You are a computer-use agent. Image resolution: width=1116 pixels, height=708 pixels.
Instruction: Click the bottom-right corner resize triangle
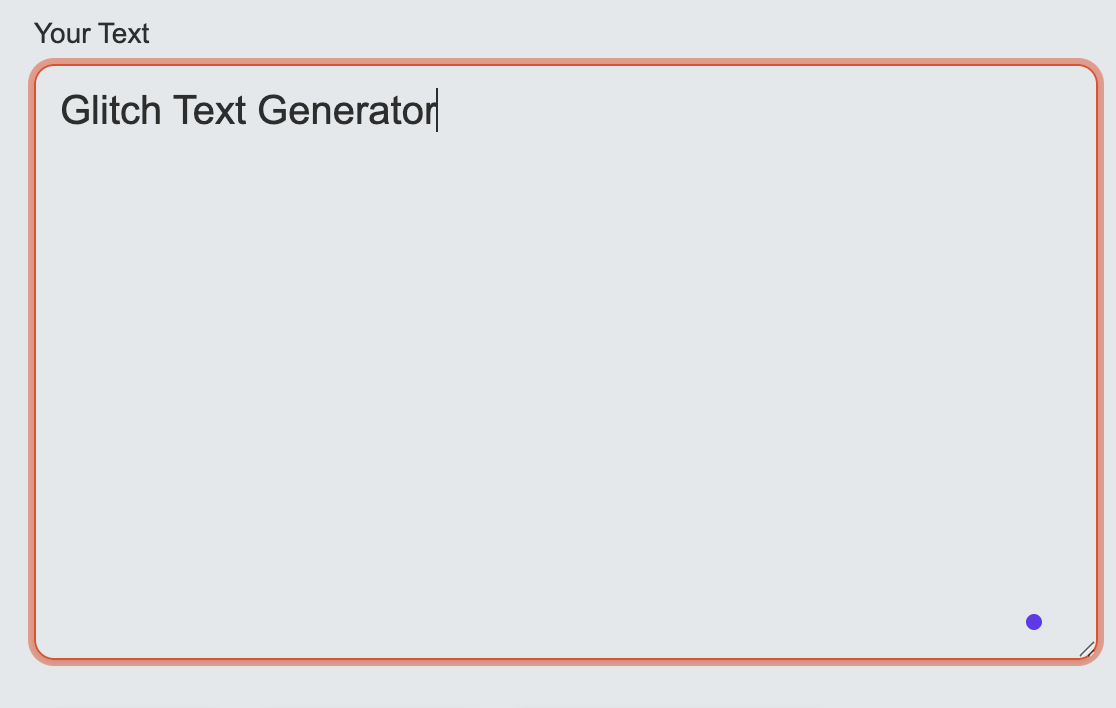pos(1088,651)
